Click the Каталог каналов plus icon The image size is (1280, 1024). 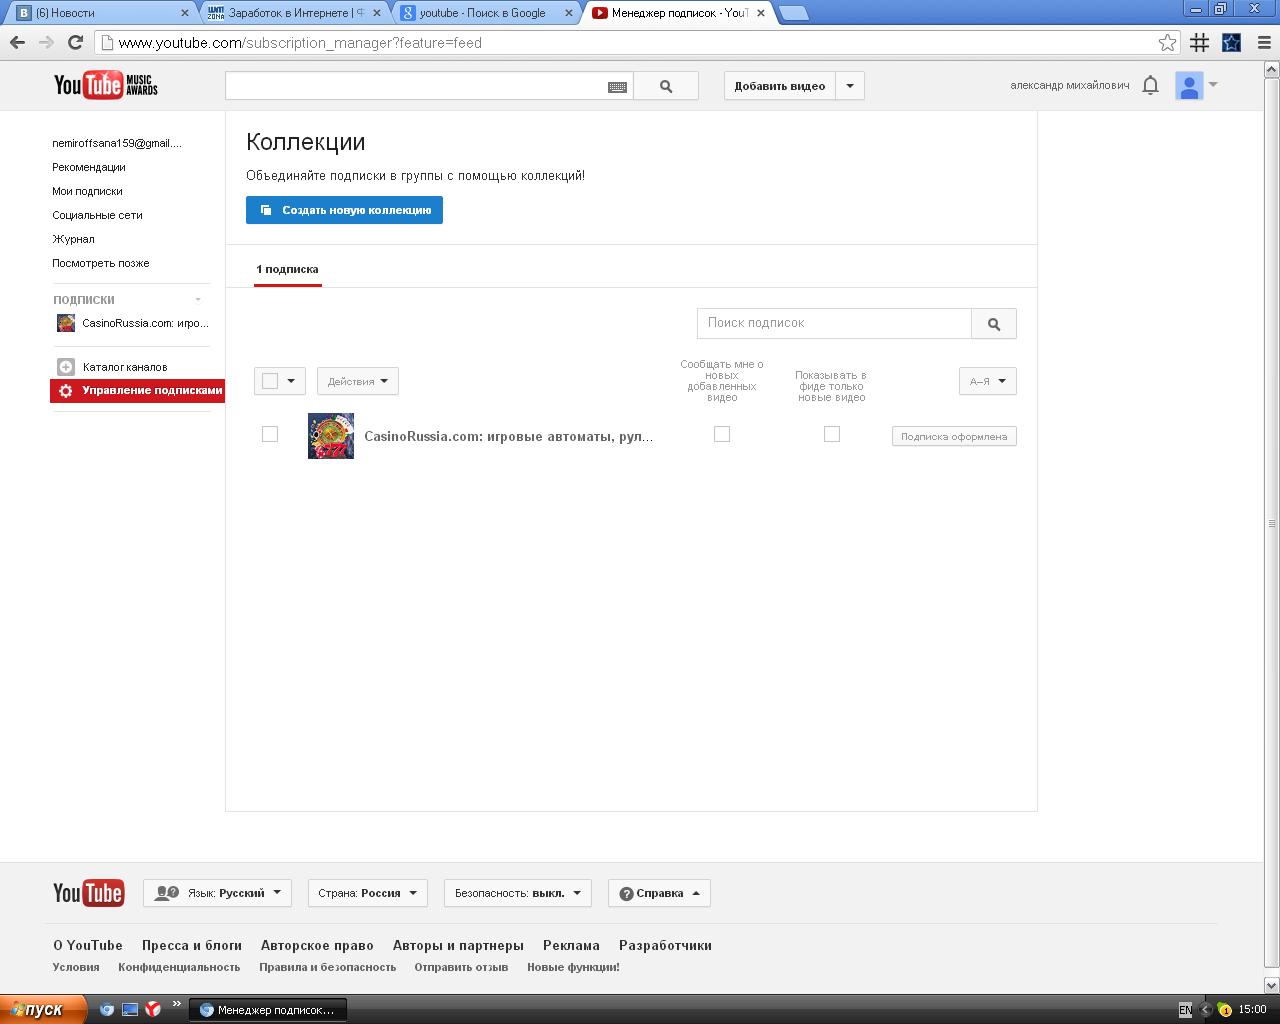[66, 367]
